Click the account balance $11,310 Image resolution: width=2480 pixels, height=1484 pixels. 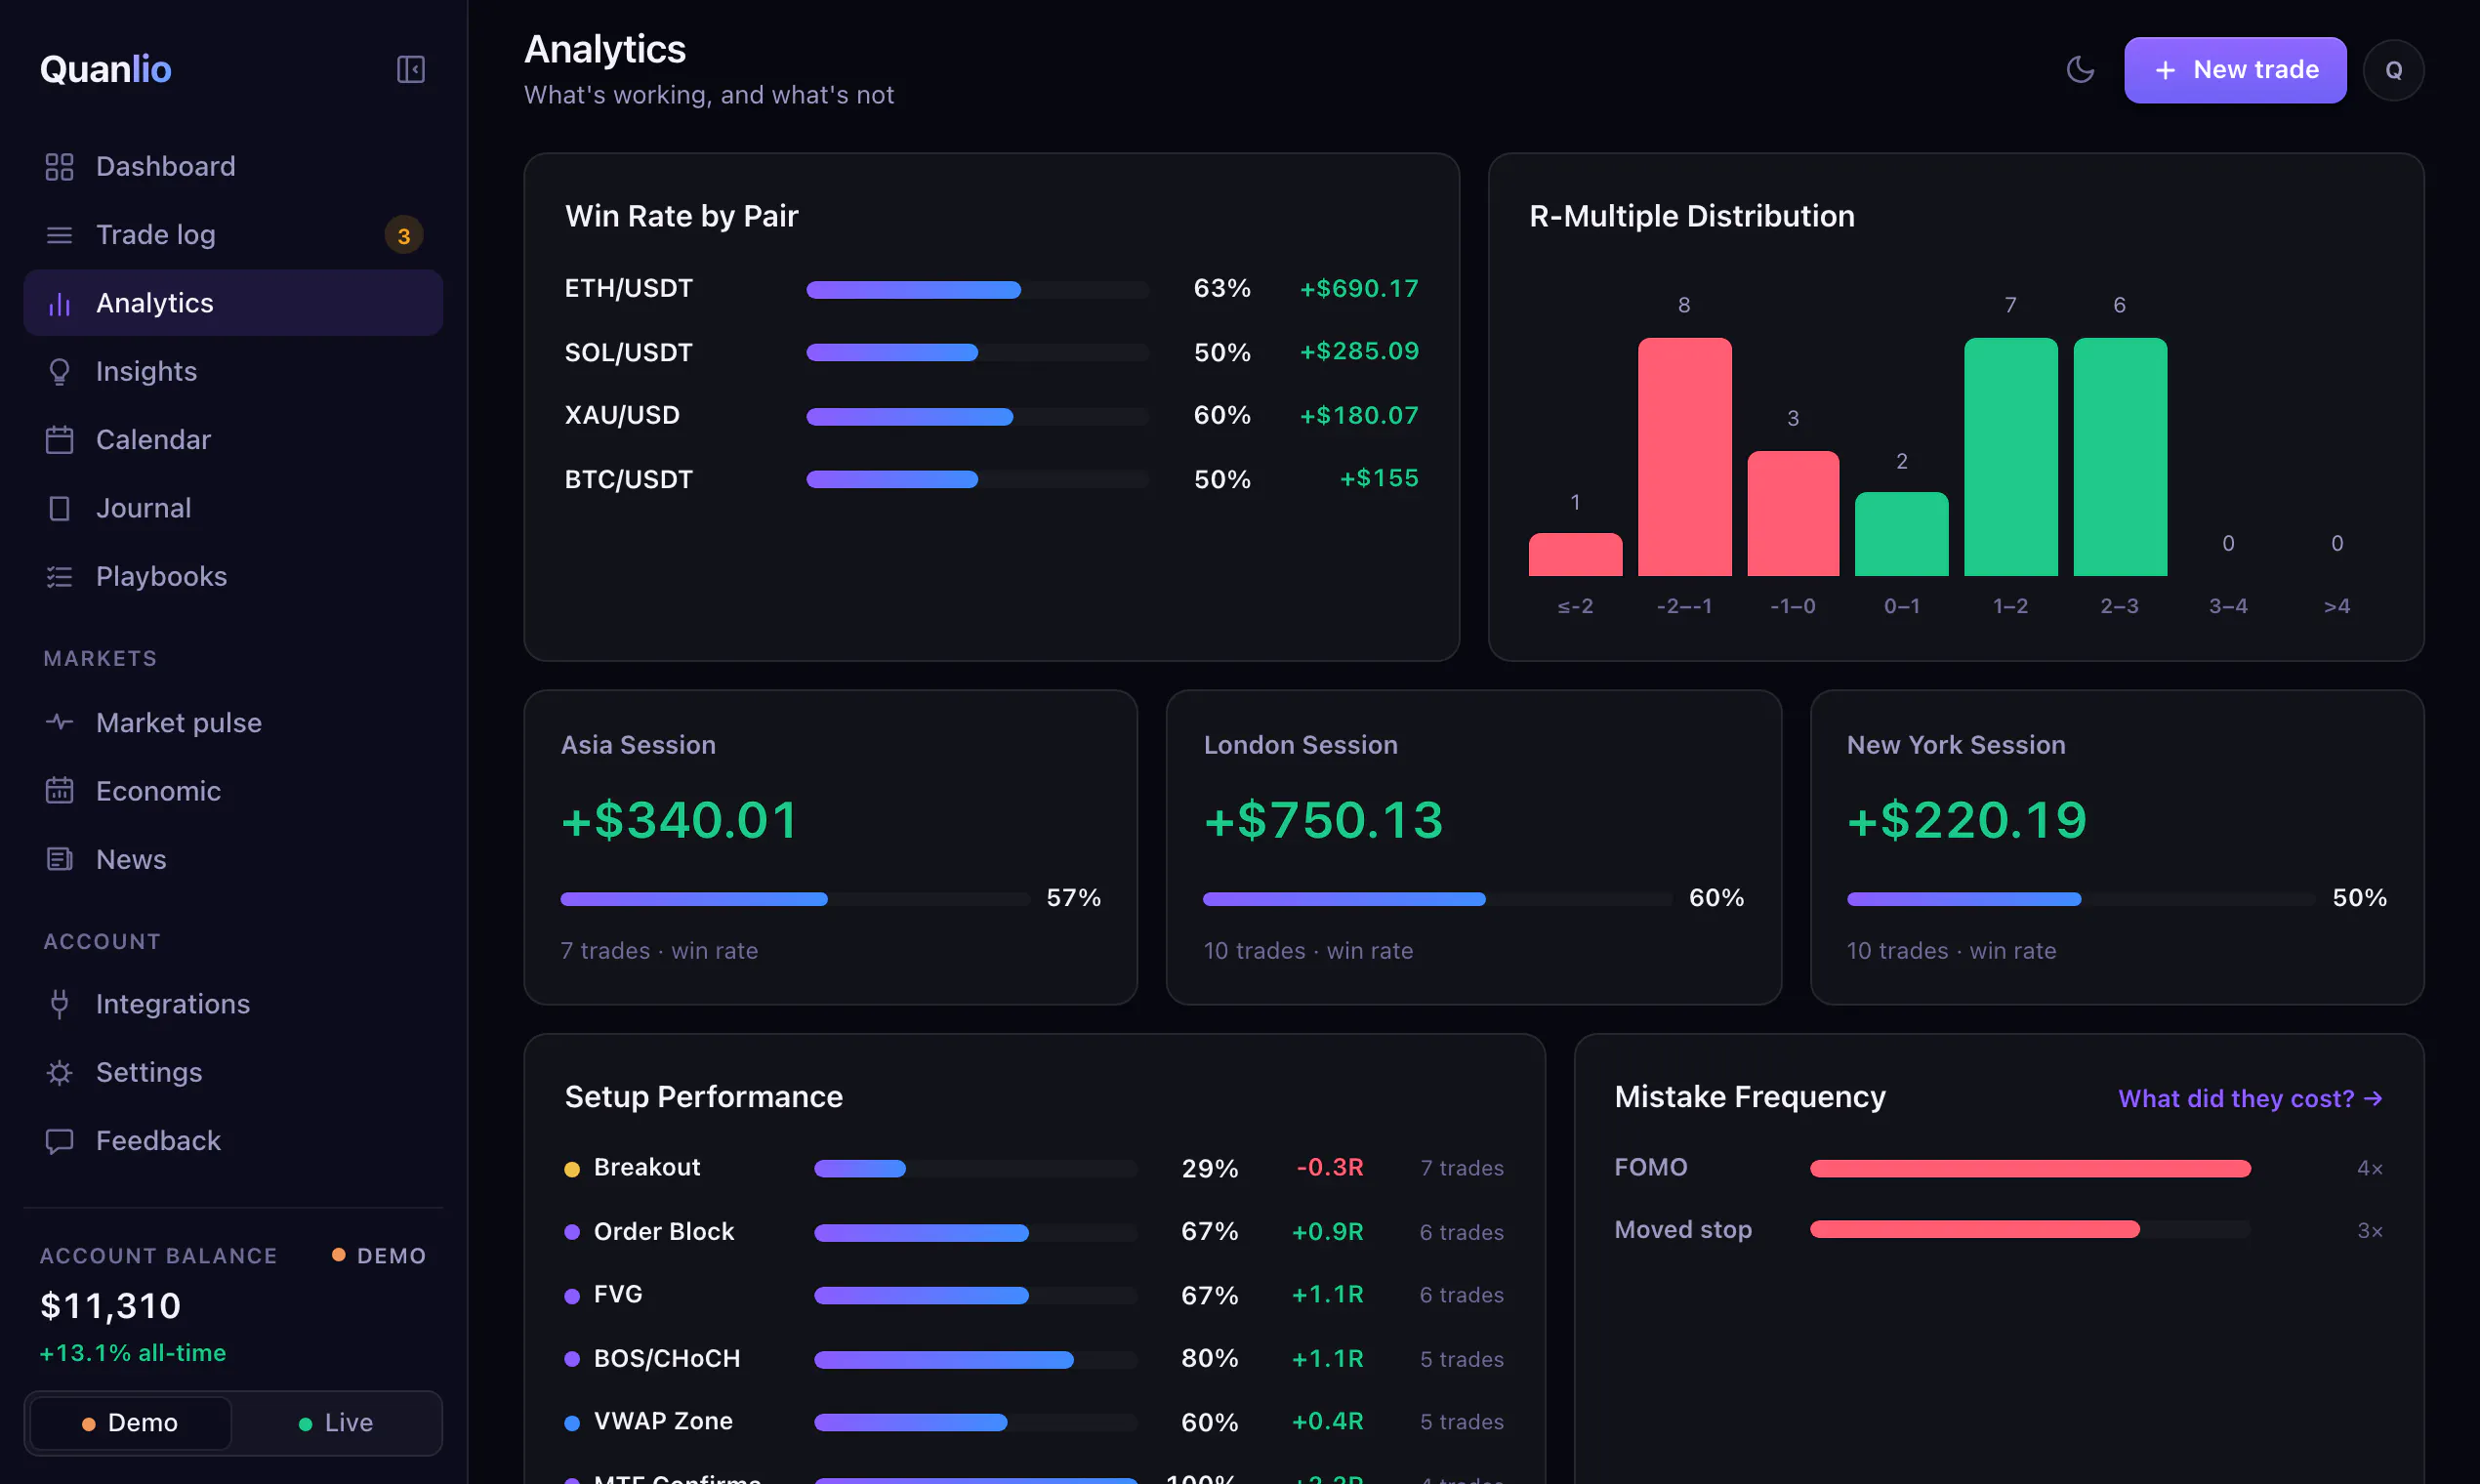(110, 1305)
